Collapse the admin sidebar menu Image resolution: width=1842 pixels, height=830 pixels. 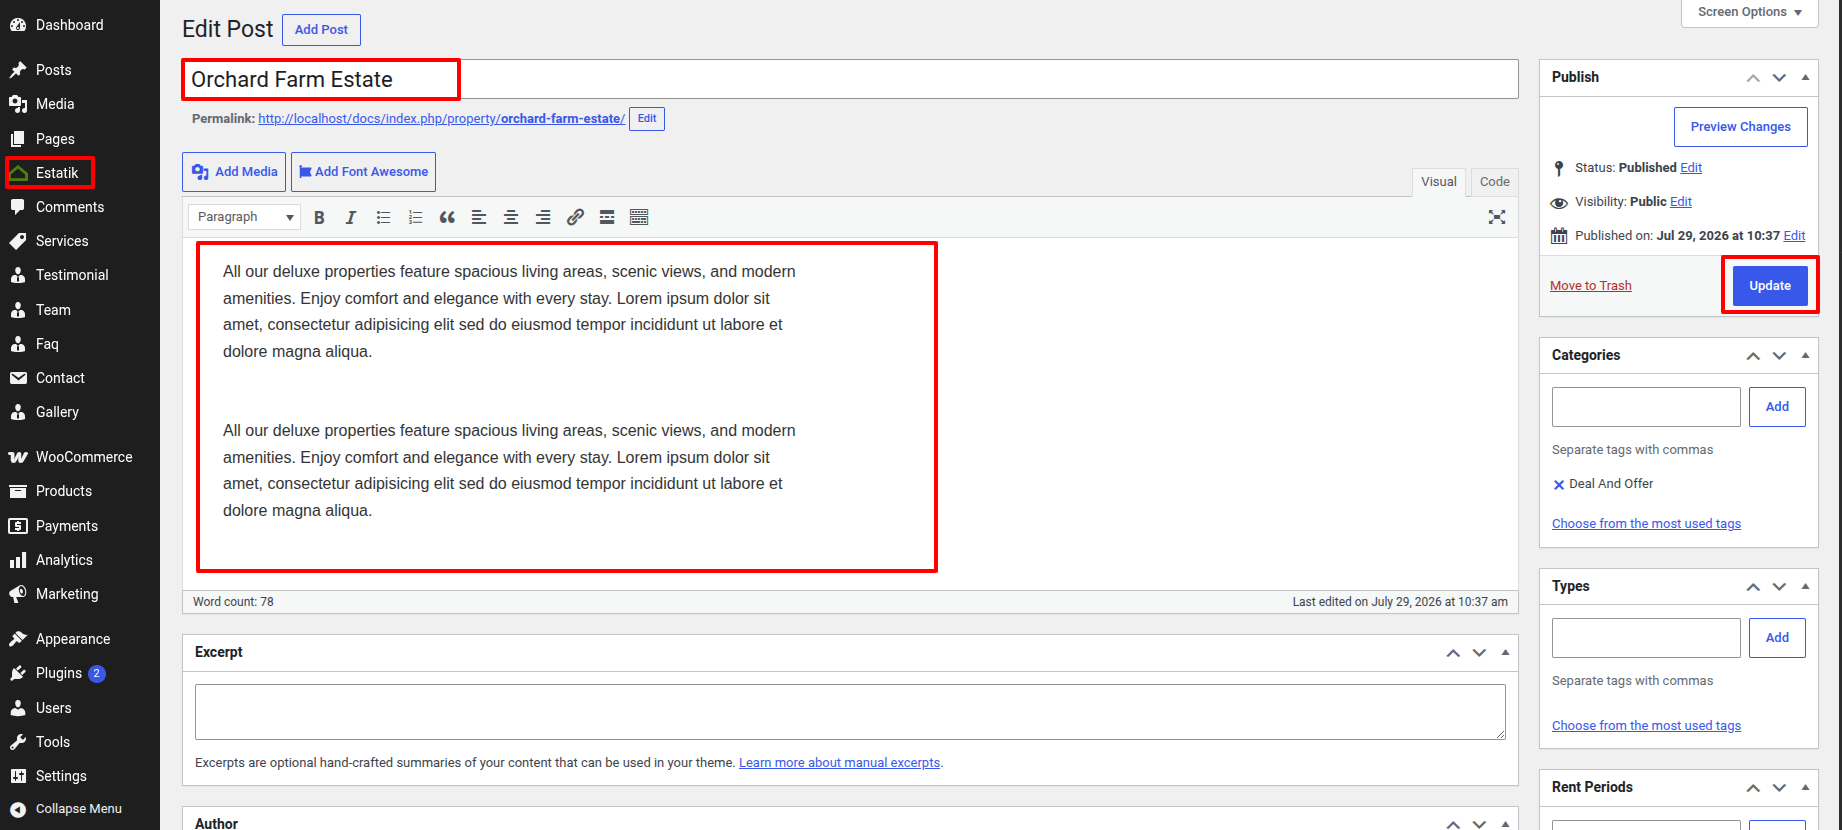pos(80,809)
